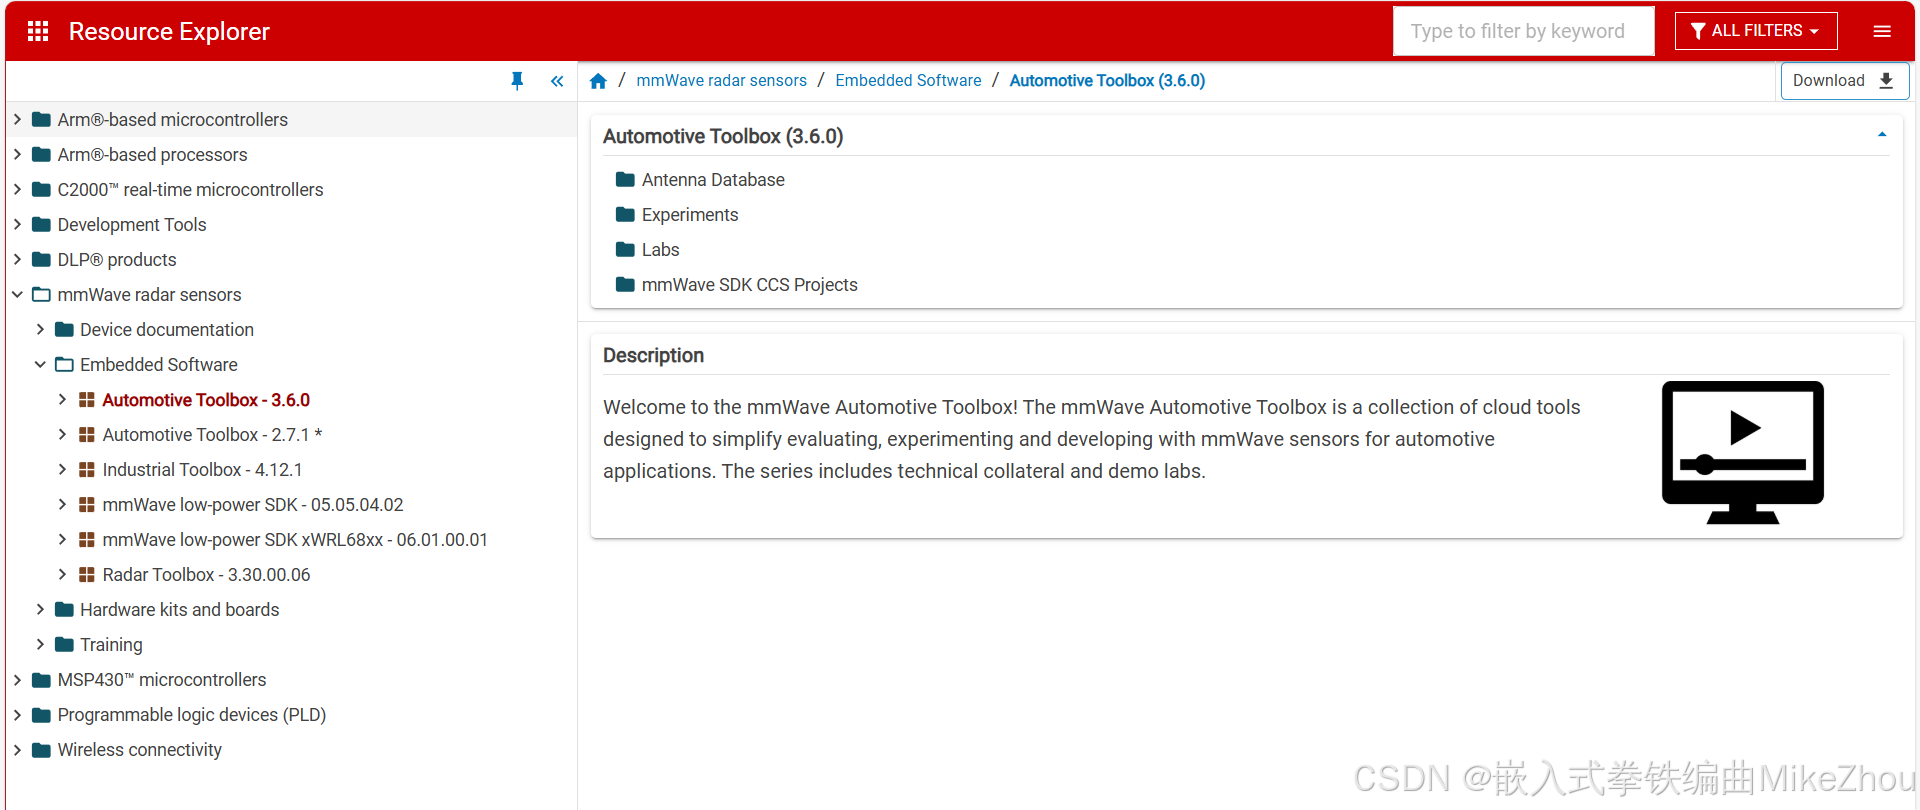Open Automotive Toolbox (3.6.0) breadcrumb link
The image size is (1920, 810).
pos(1107,81)
